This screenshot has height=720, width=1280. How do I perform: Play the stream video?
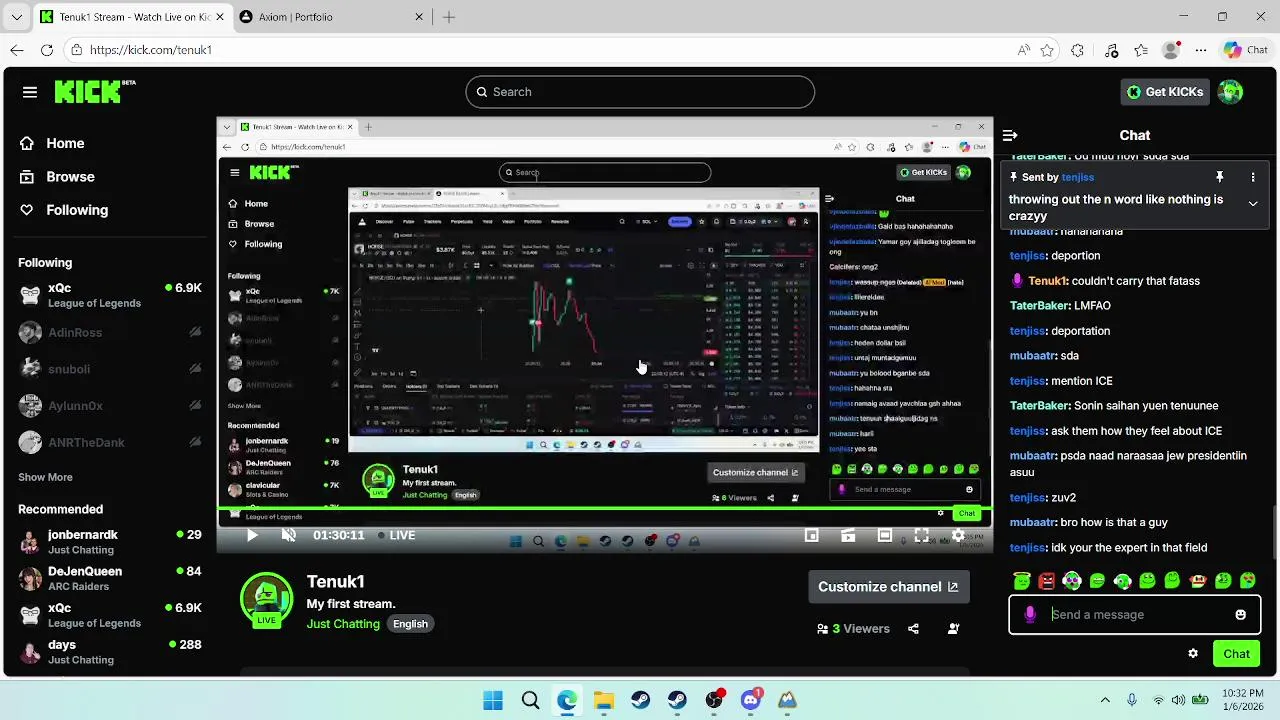252,535
